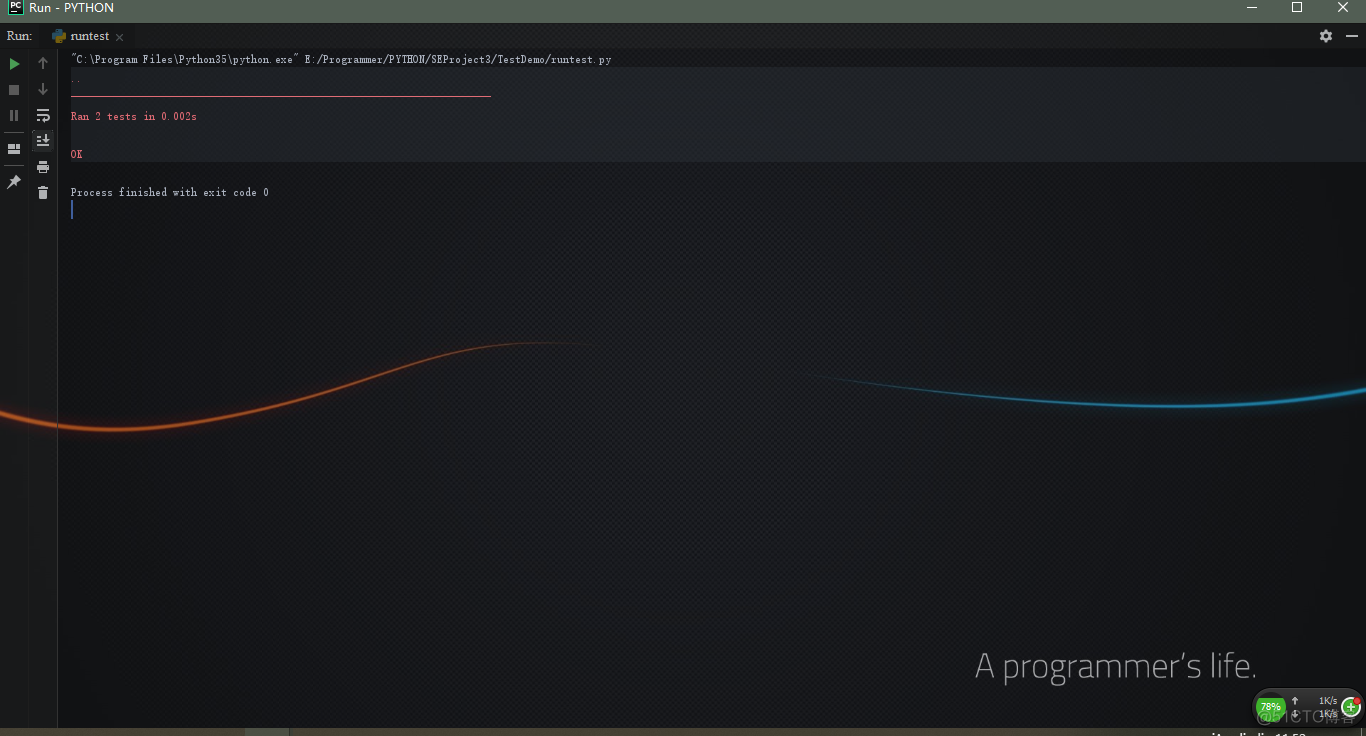Select the python.exe command line text

341,60
